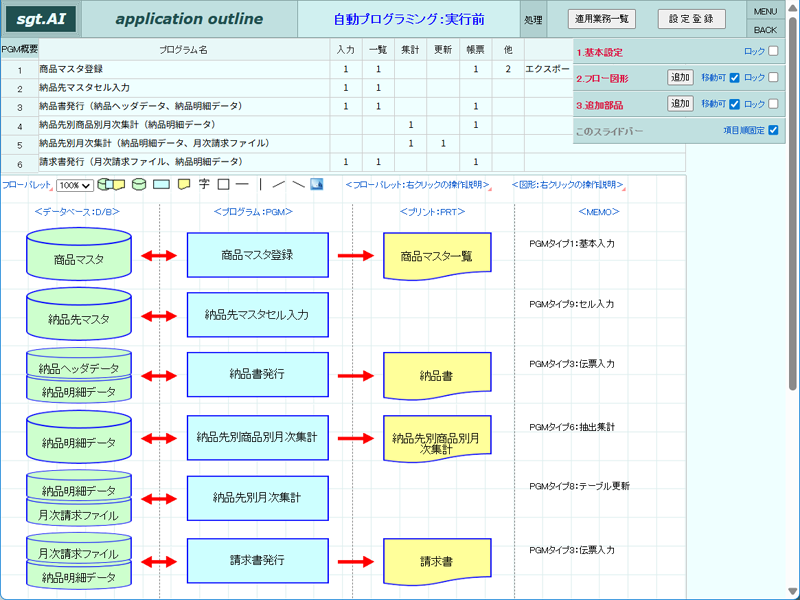
Task: Toggle ロック checkbox for 1.基本設定
Action: click(x=773, y=51)
